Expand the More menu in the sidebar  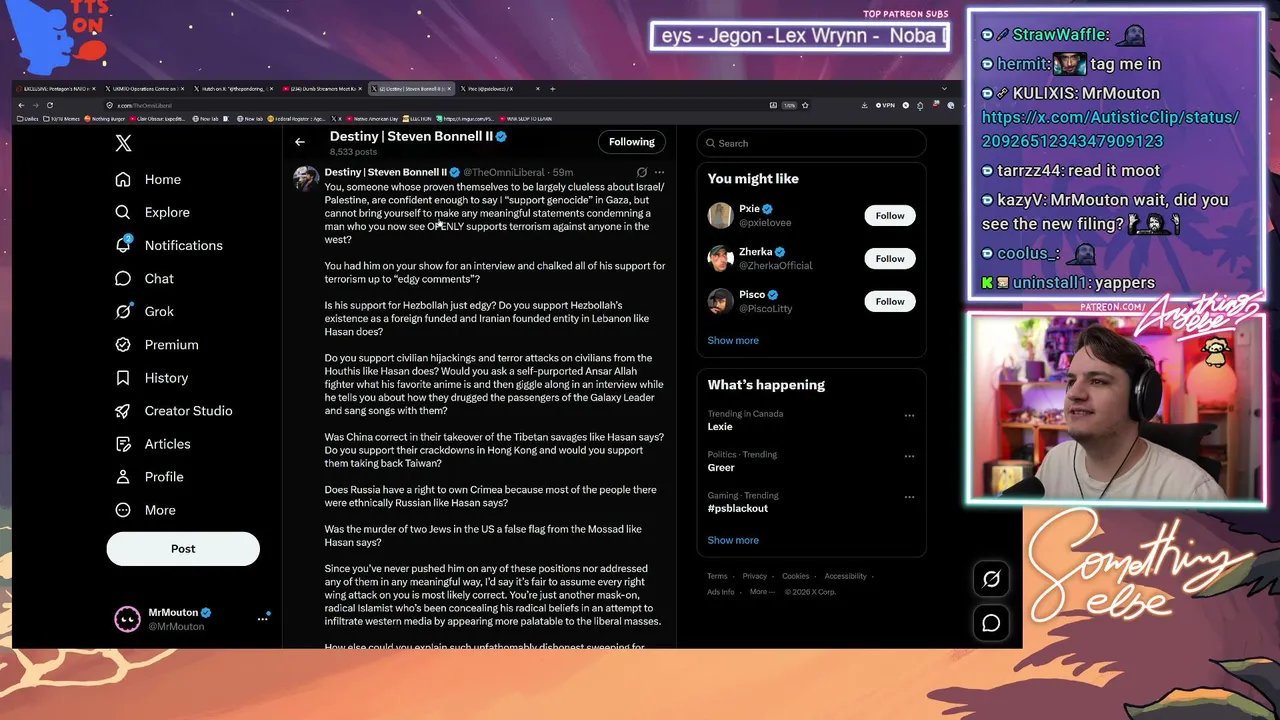145,510
